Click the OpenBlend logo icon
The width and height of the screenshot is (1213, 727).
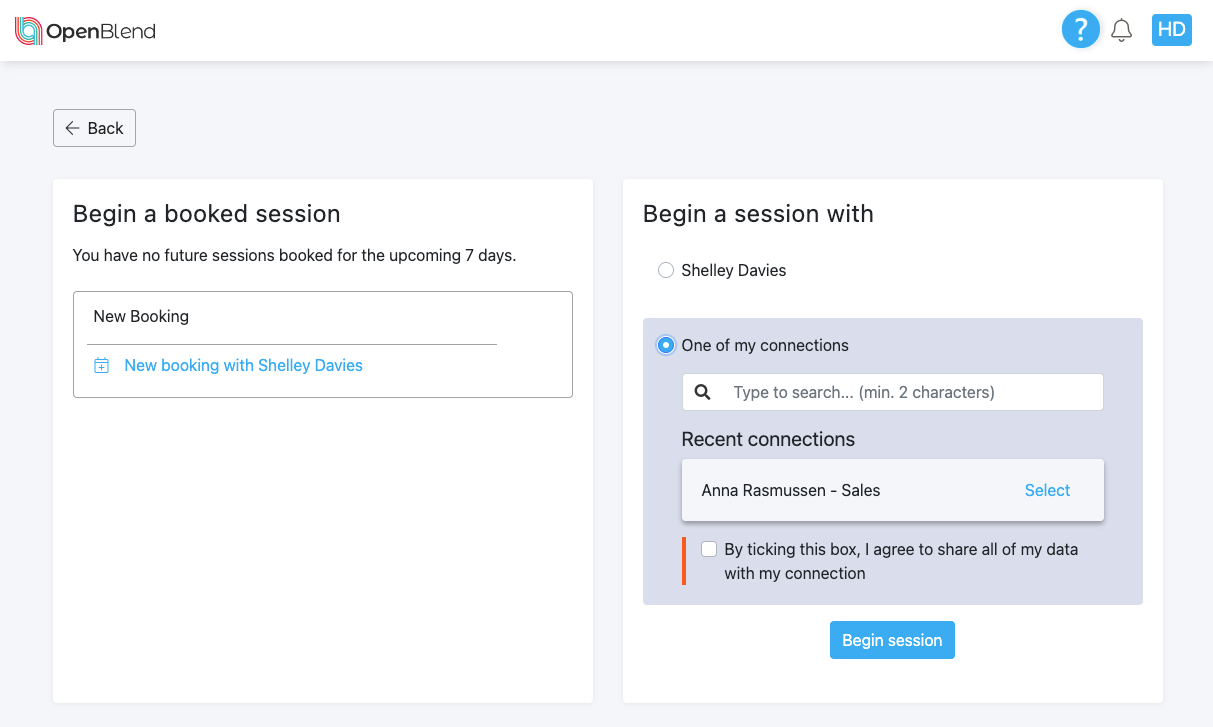[x=29, y=31]
